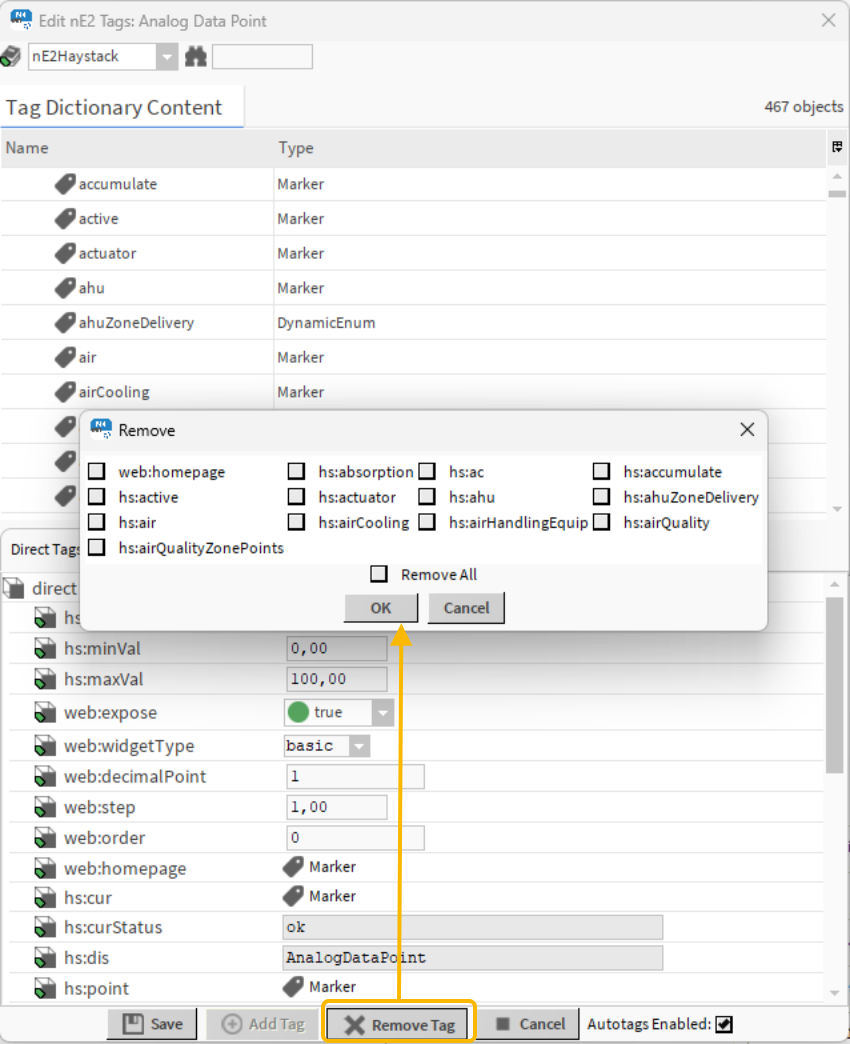Click the table options icon above the scrollbar

(x=837, y=147)
